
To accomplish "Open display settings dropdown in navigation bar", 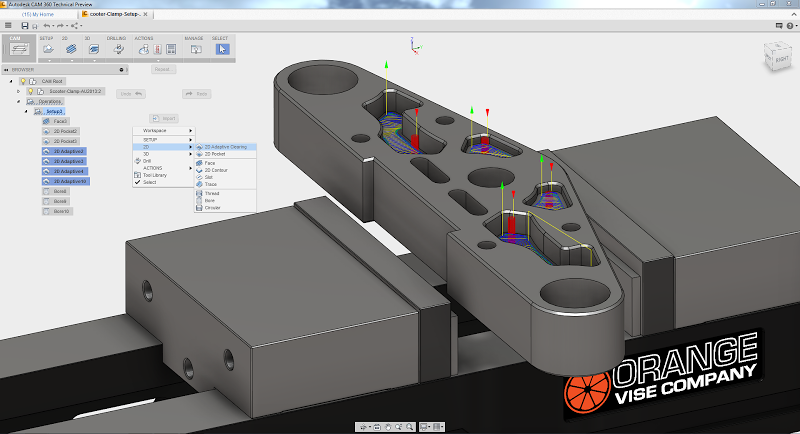I will click(427, 427).
